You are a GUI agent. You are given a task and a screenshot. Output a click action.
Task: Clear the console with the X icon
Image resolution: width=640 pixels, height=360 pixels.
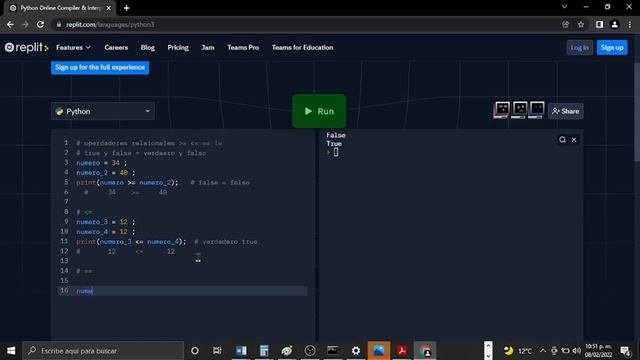point(574,140)
